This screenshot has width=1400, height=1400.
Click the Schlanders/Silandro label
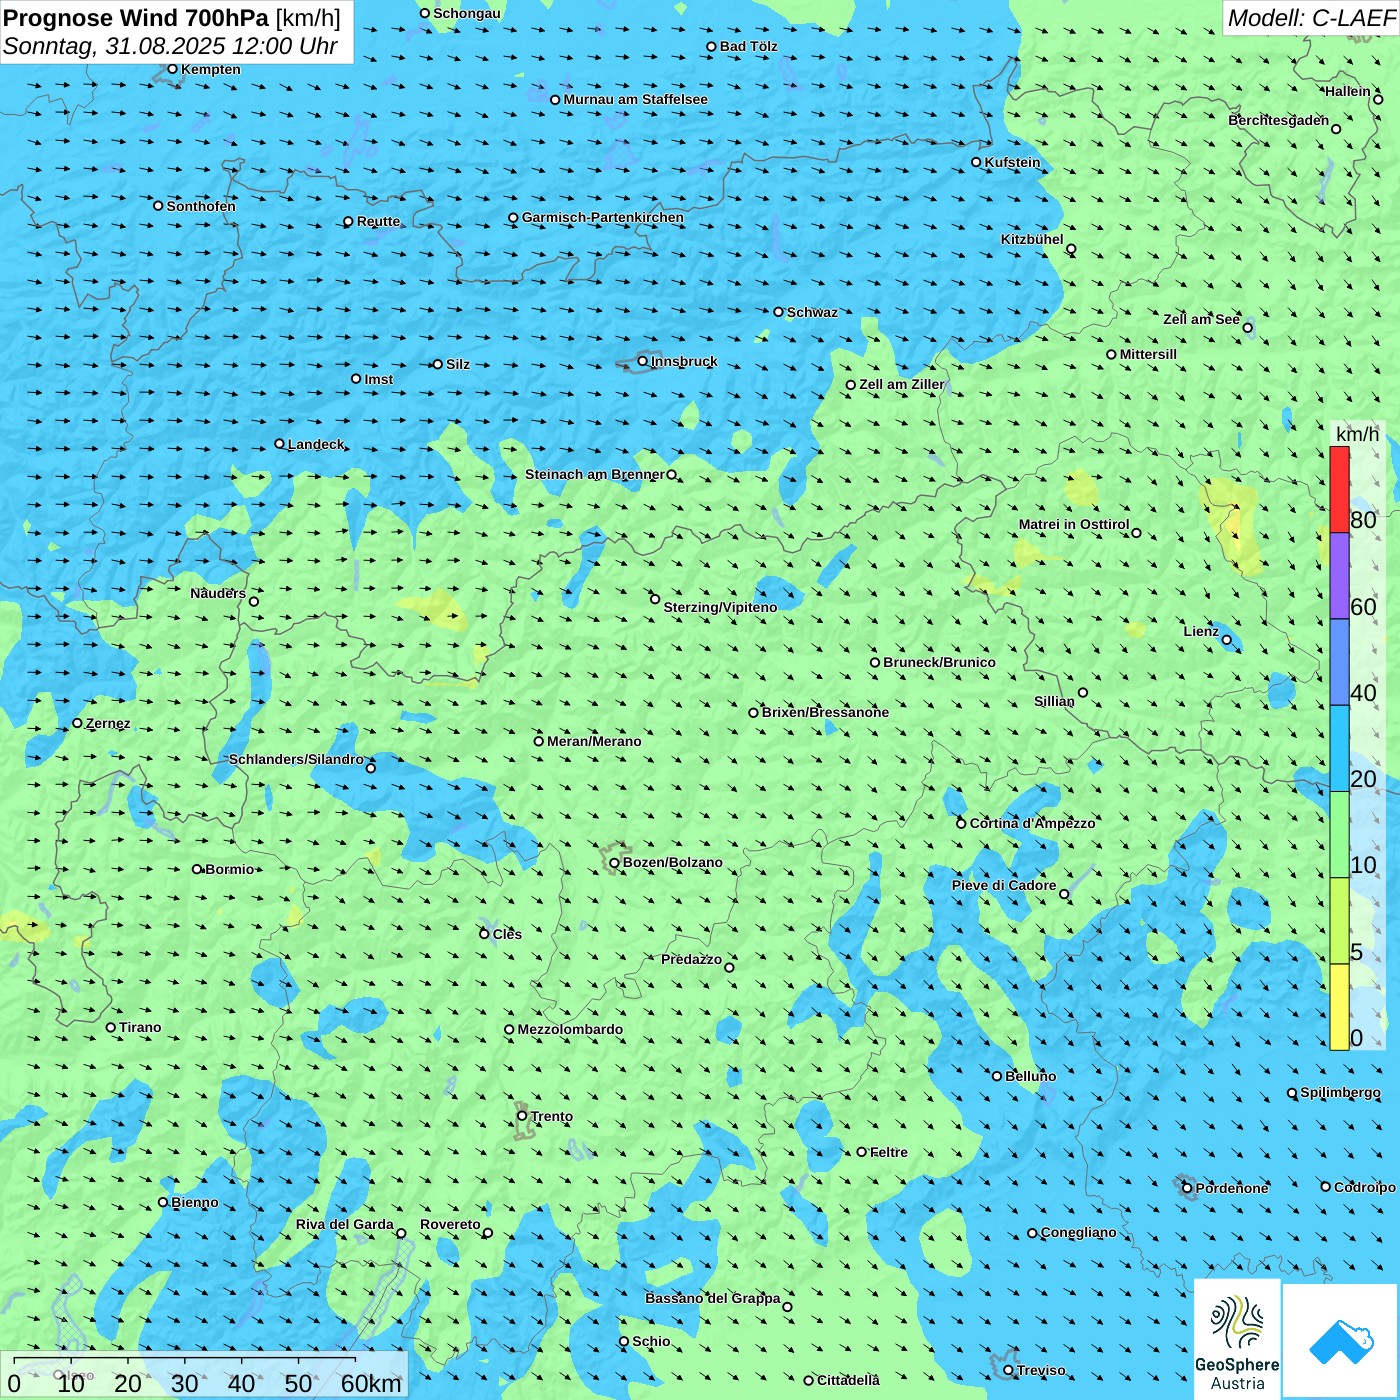[x=296, y=759]
